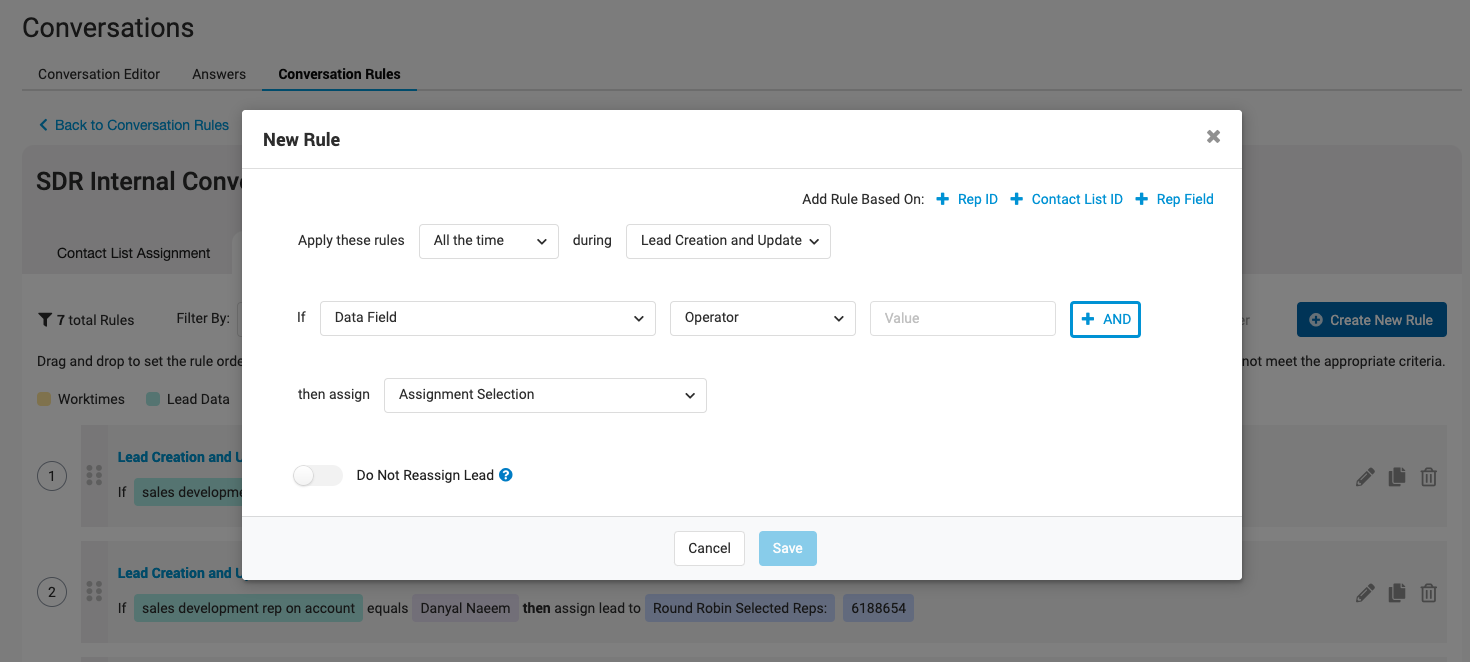The image size is (1470, 662).
Task: Close the New Rule dialog with X
Action: click(1213, 137)
